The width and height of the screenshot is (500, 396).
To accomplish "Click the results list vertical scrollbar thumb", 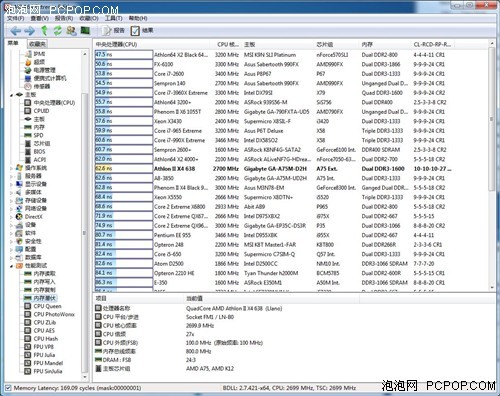I will tap(491, 119).
